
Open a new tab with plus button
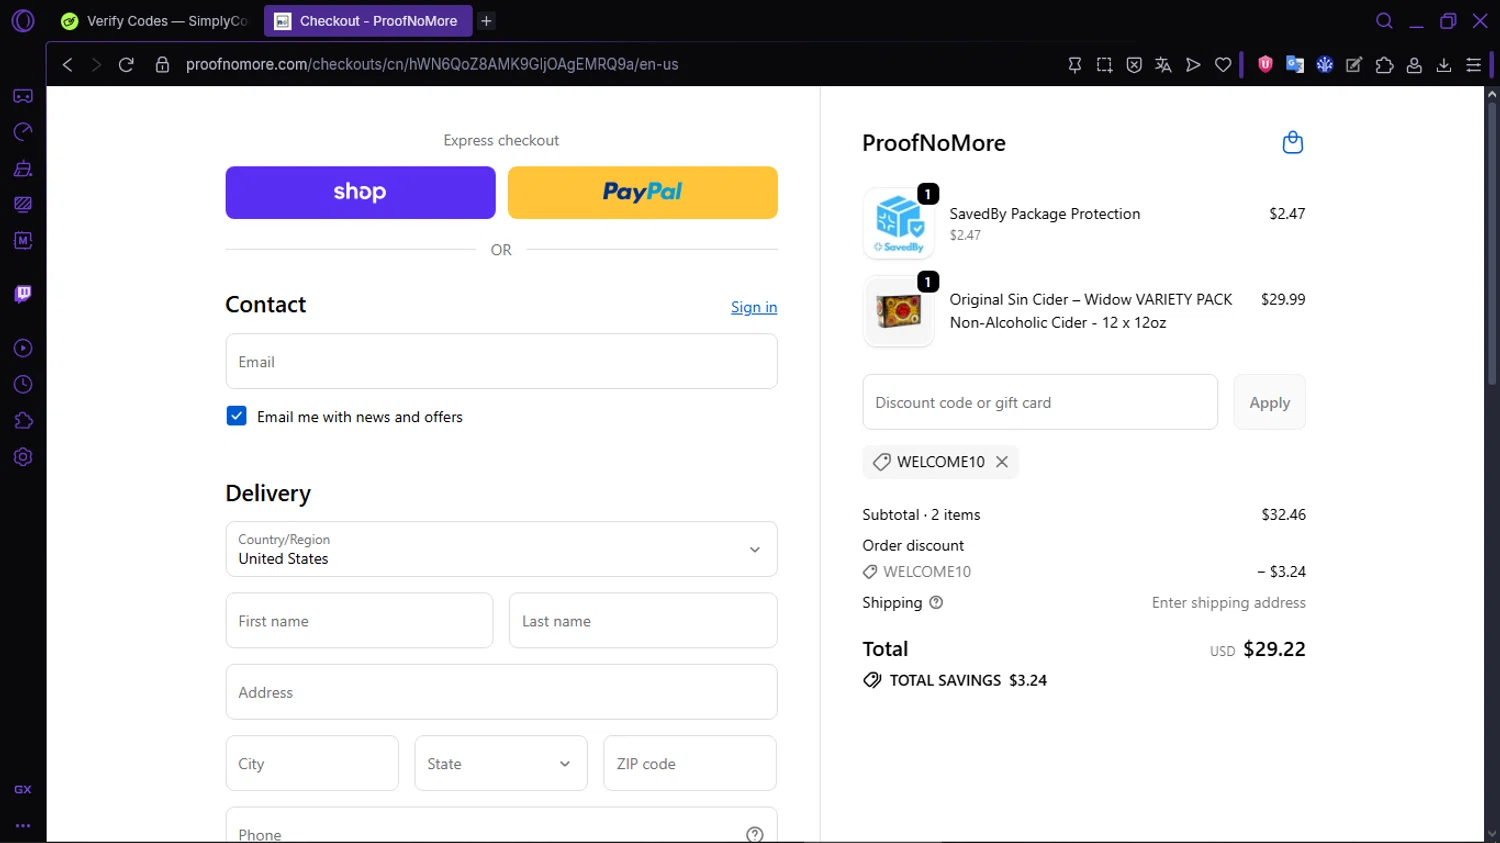coord(486,21)
